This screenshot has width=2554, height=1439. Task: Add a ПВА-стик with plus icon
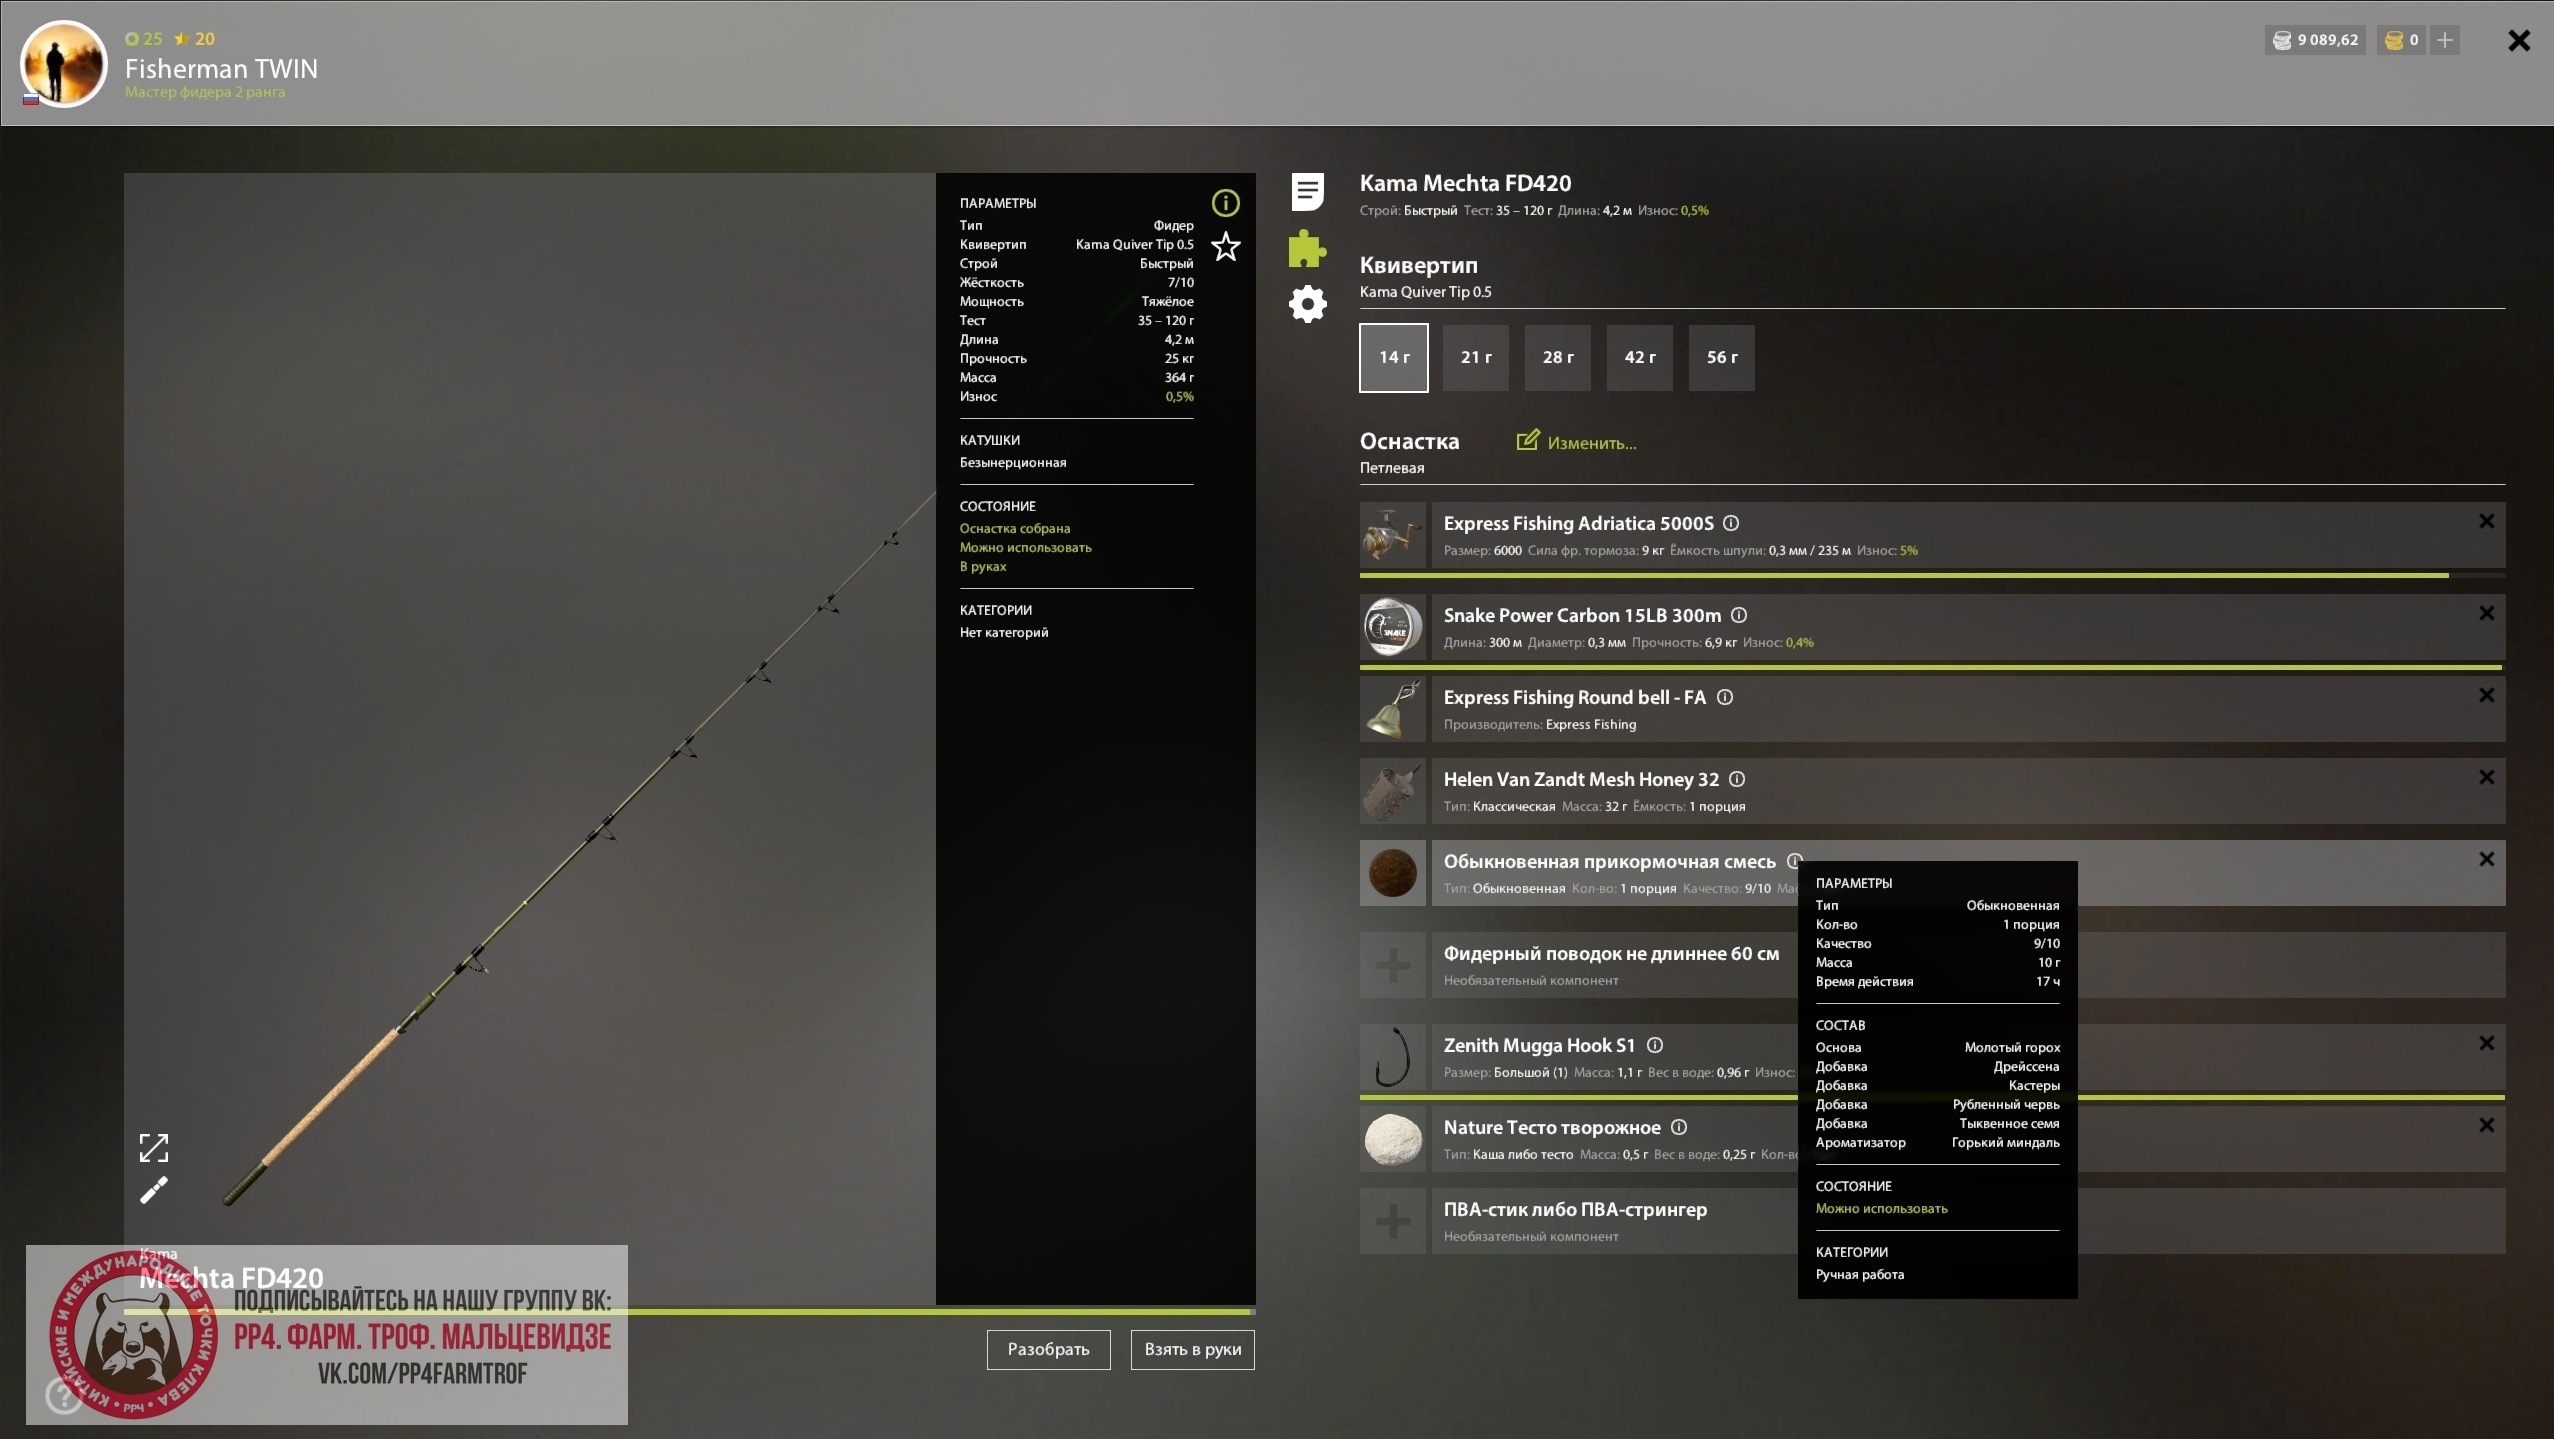click(1393, 1221)
